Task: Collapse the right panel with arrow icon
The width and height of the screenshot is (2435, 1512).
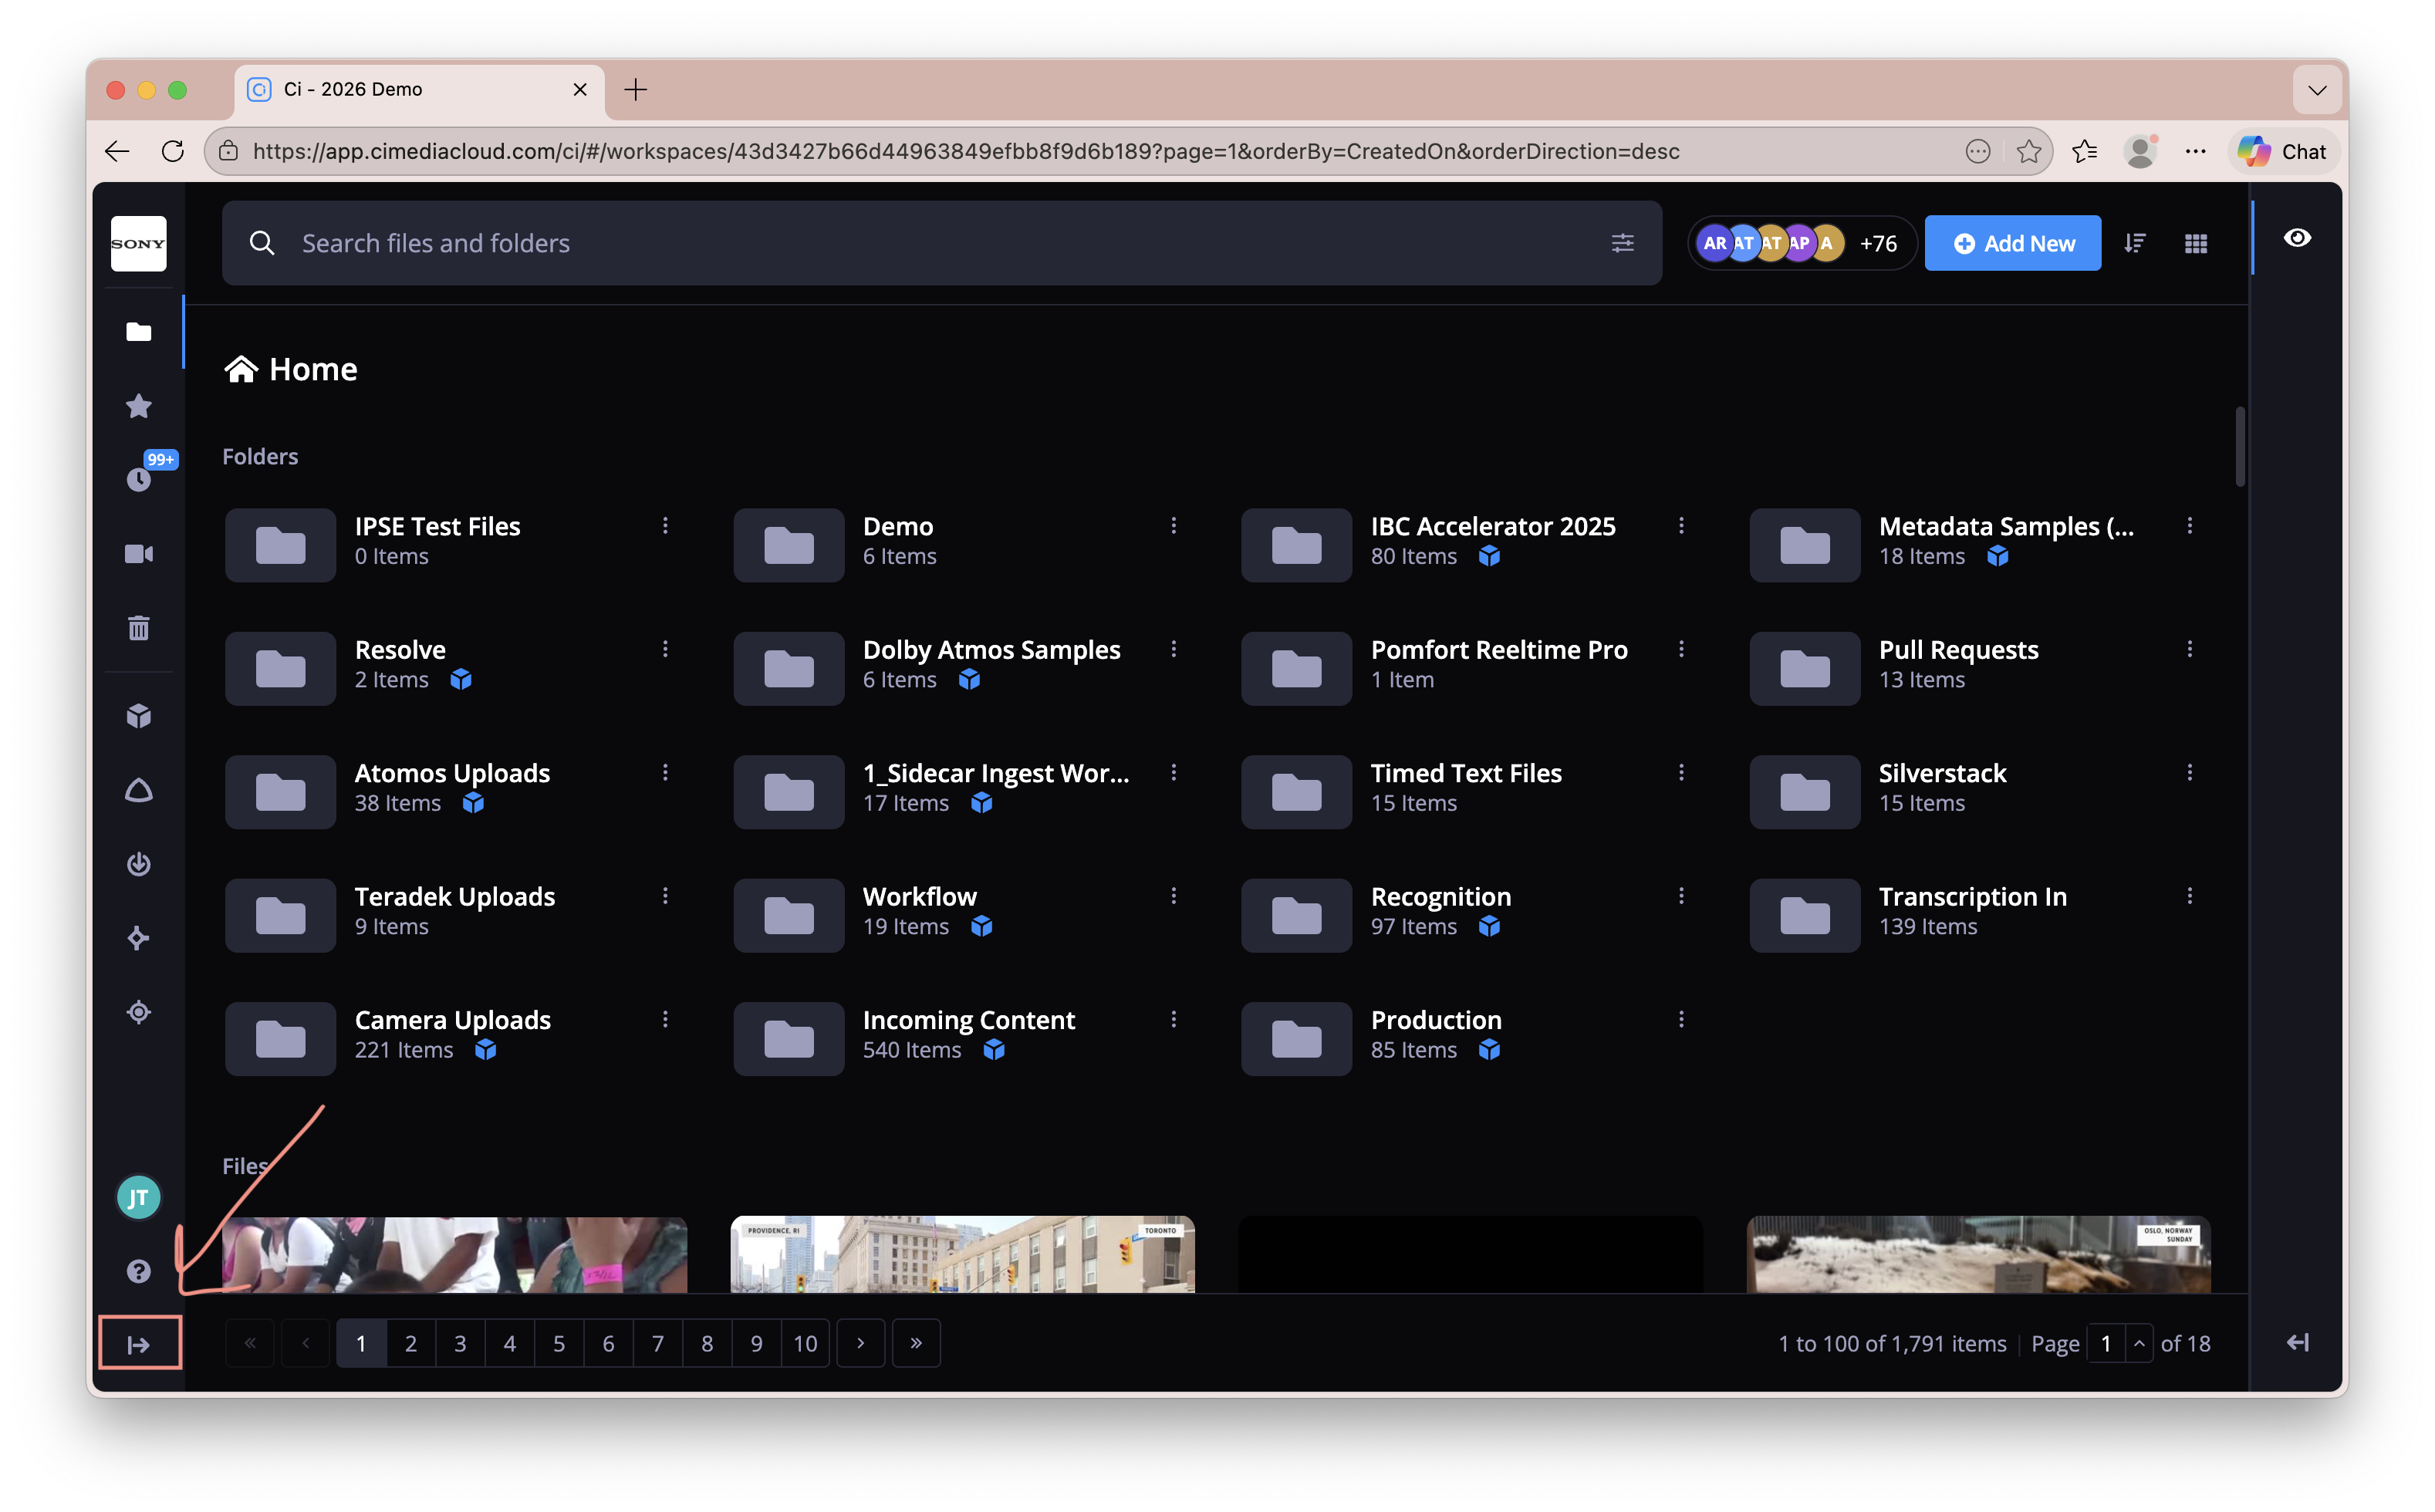Action: tap(2297, 1343)
